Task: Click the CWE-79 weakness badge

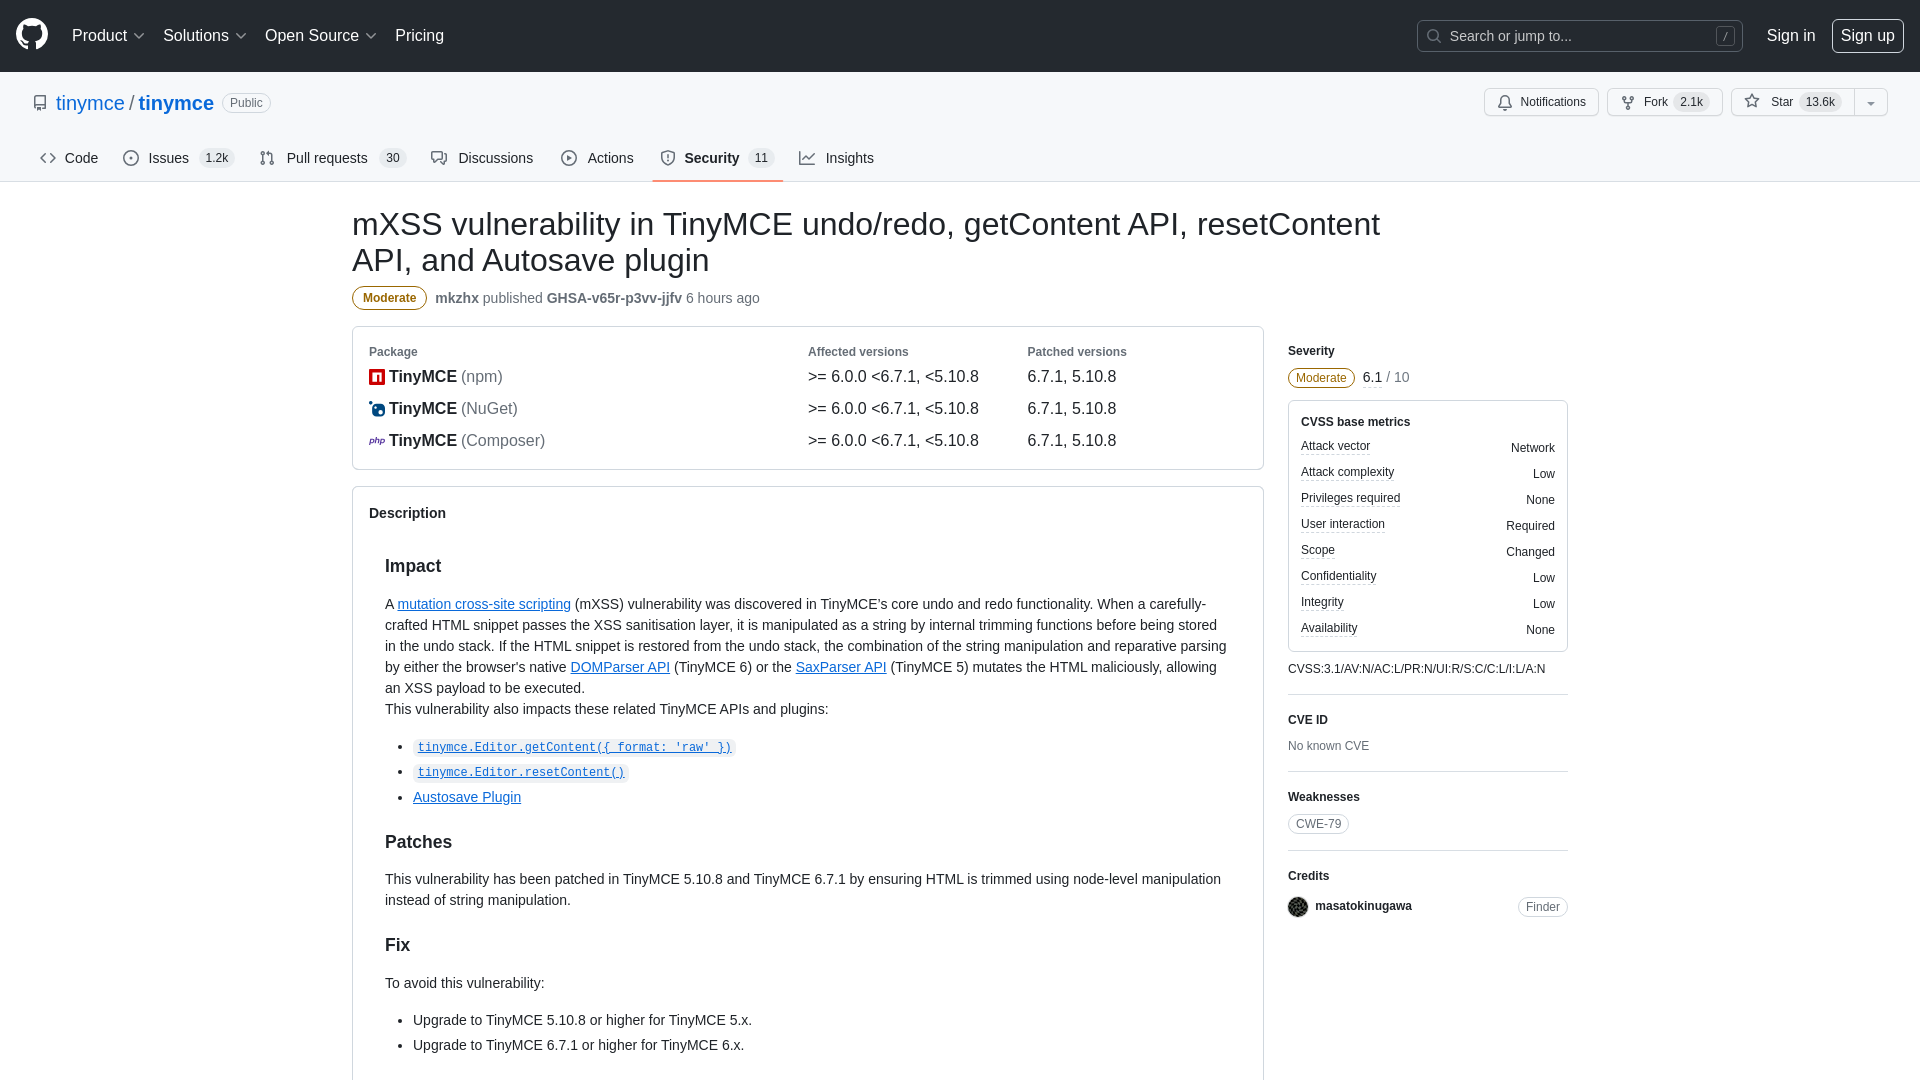Action: click(1318, 824)
